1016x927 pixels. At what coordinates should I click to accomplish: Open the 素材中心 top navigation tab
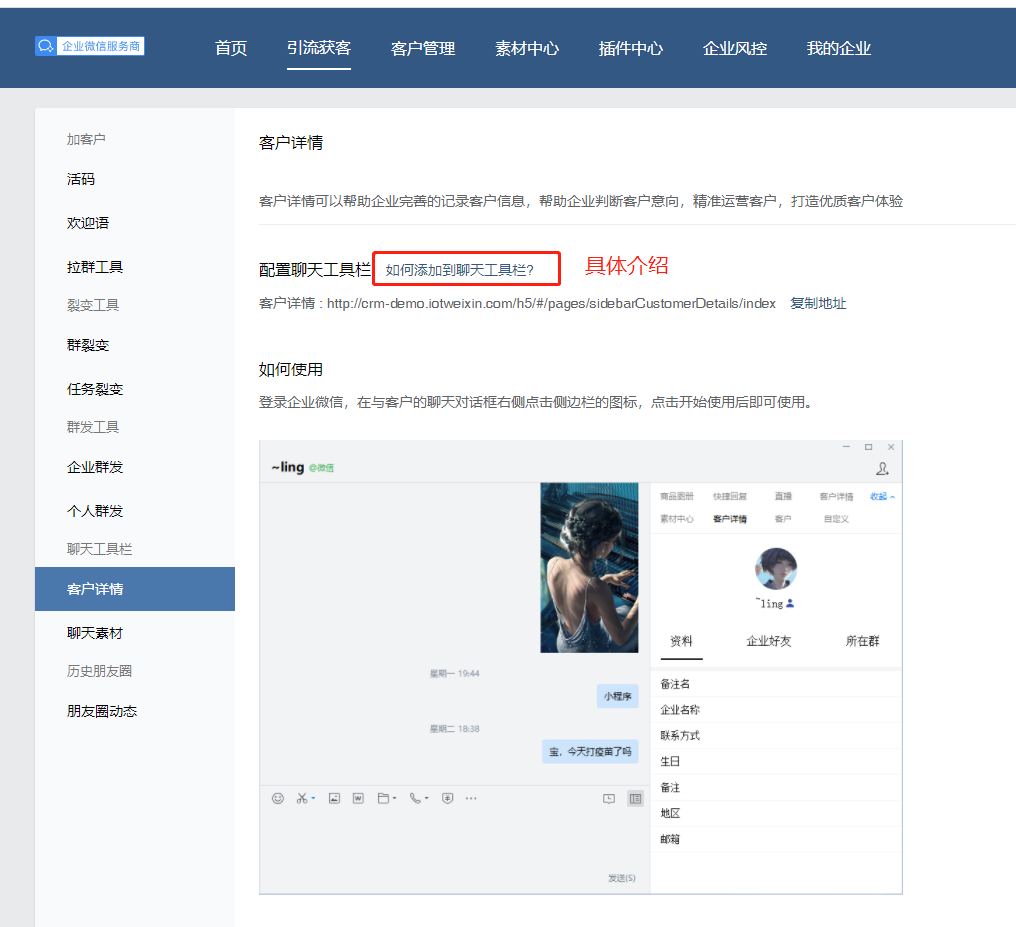click(x=527, y=49)
